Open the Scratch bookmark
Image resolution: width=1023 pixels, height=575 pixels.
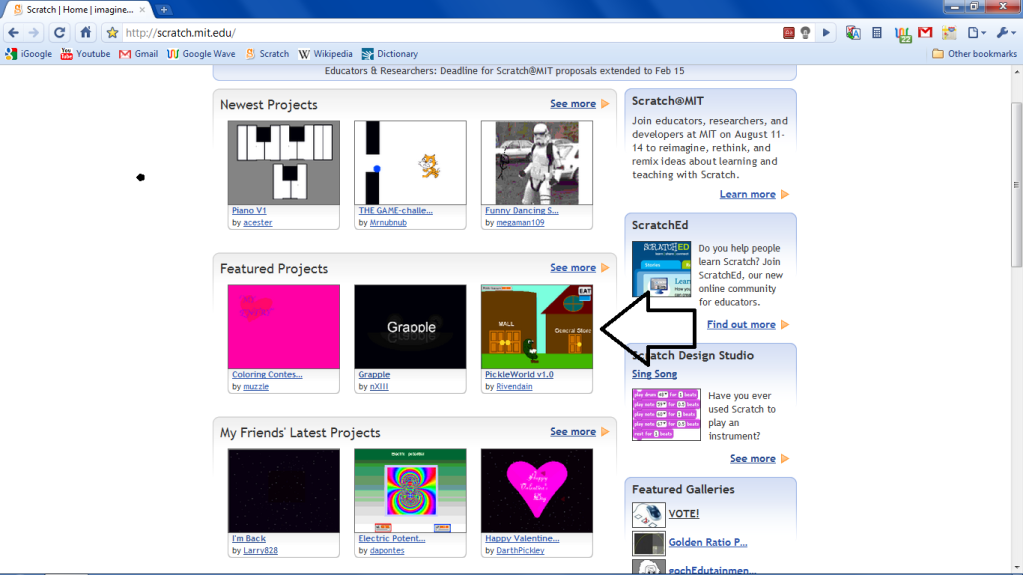pos(267,54)
